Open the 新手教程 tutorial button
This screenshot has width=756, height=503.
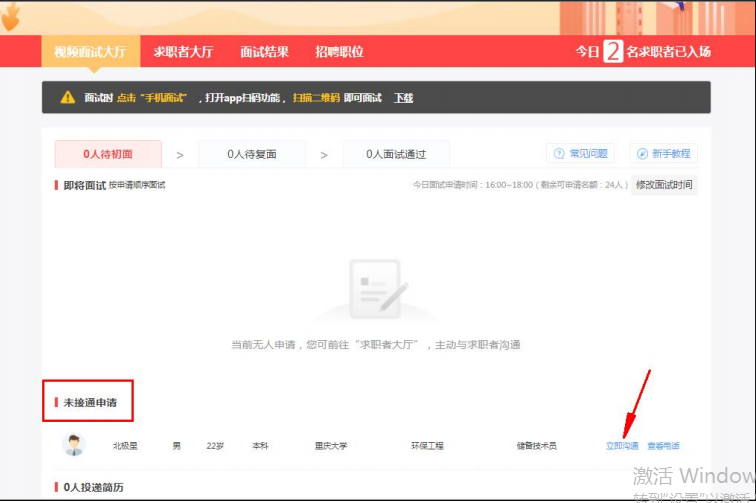[x=663, y=154]
